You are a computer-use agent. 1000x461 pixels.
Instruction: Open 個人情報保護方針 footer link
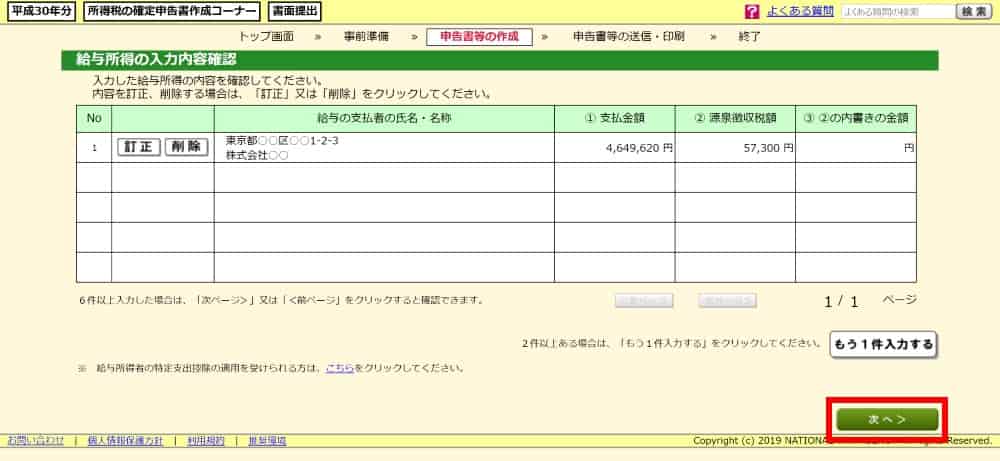(125, 440)
